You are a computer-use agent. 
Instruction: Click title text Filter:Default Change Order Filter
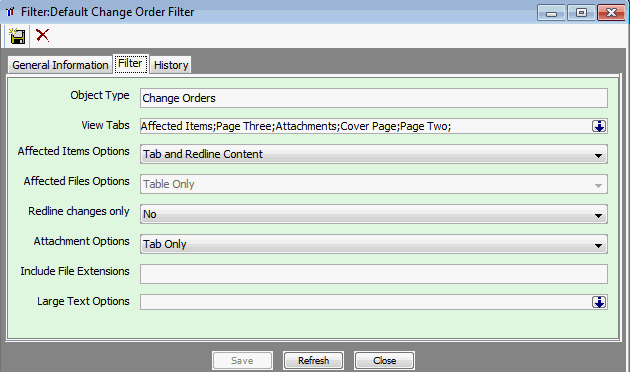(x=108, y=12)
